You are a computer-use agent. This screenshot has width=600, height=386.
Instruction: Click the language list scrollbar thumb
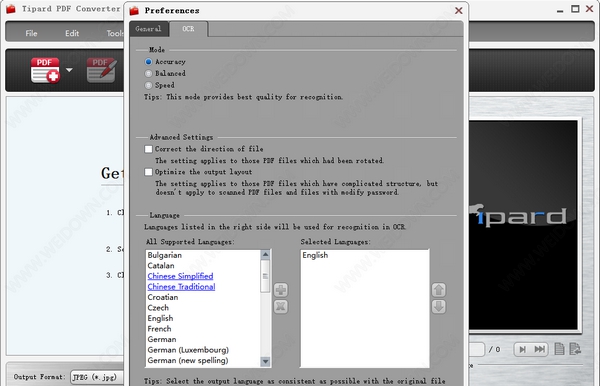pyautogui.click(x=265, y=276)
